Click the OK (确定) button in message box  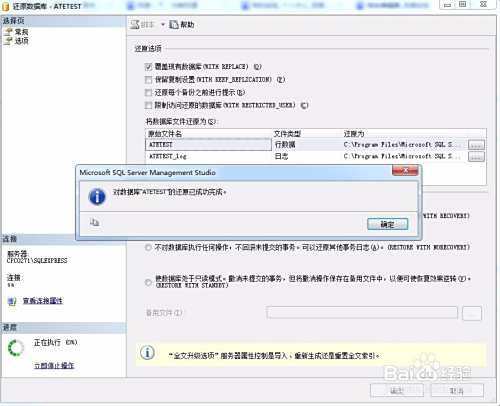tap(387, 224)
